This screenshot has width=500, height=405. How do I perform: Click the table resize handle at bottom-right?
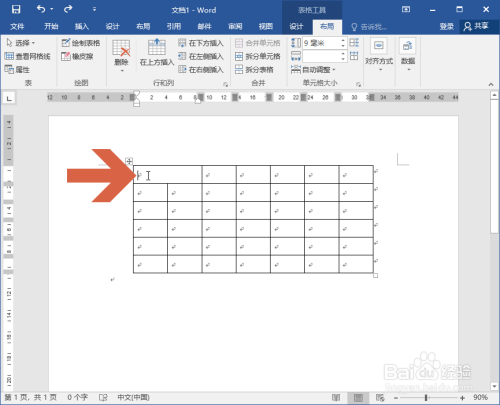pyautogui.click(x=375, y=275)
